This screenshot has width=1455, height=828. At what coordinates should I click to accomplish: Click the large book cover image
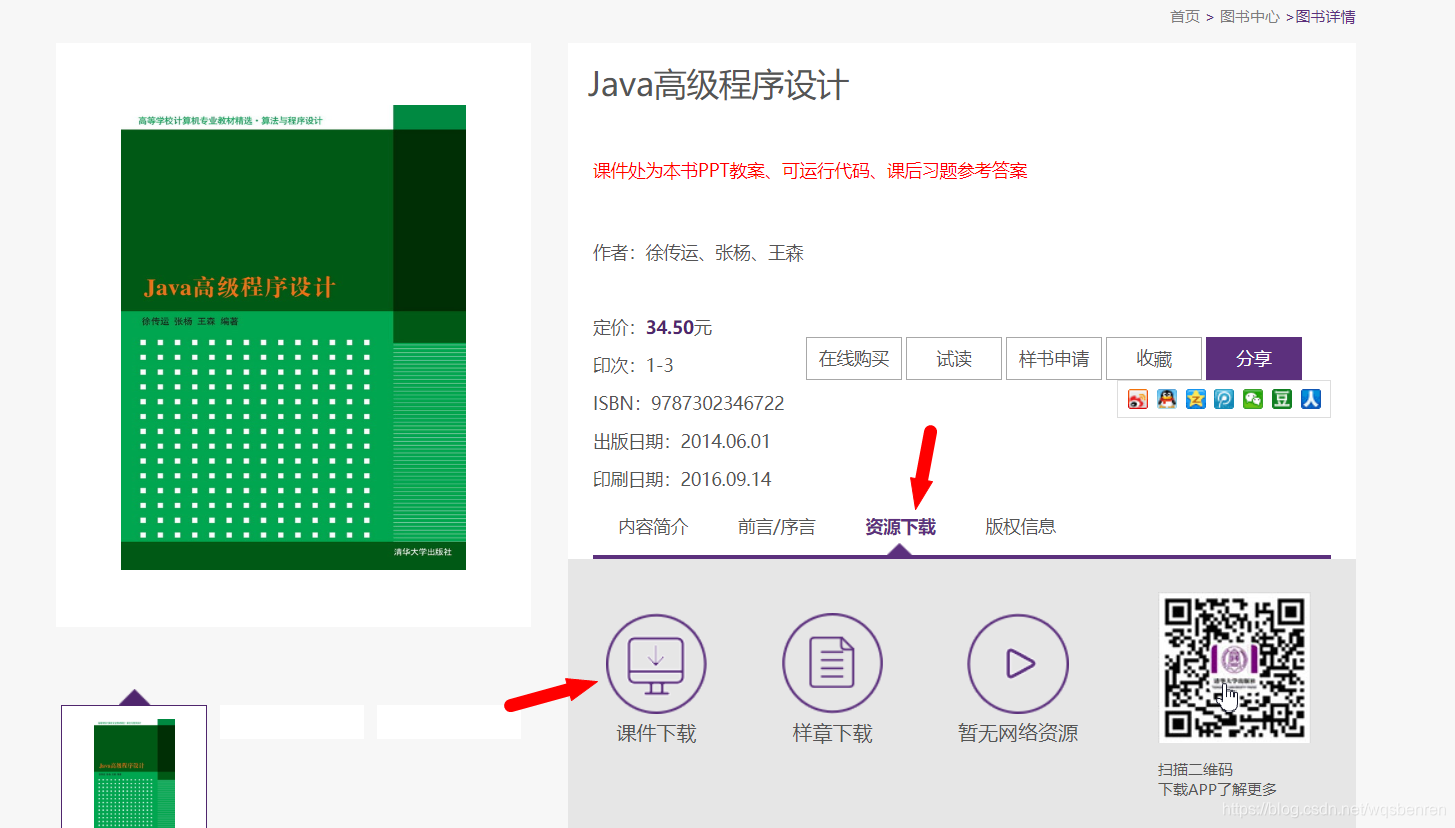point(293,337)
